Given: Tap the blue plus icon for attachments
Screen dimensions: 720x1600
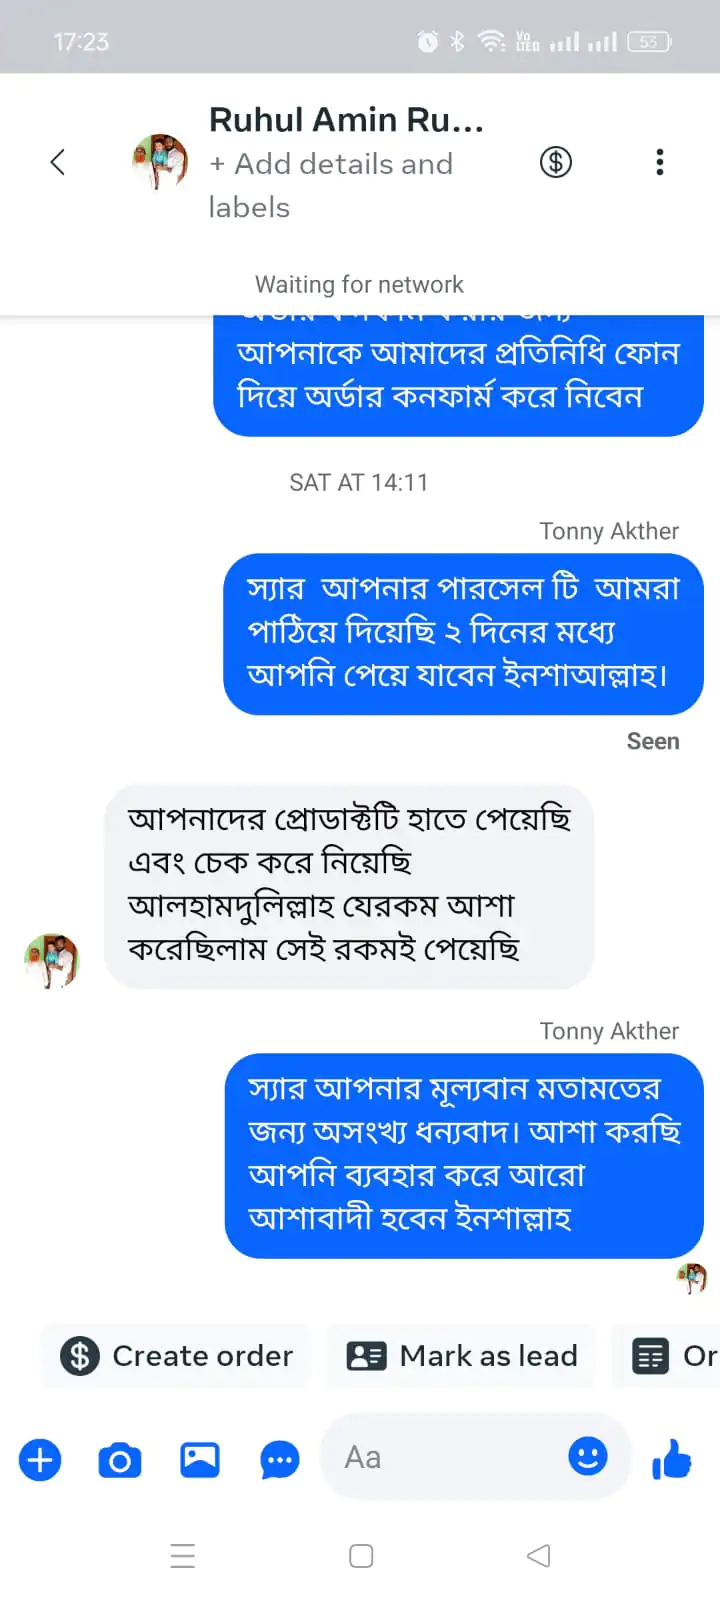Looking at the screenshot, I should click(x=40, y=1460).
